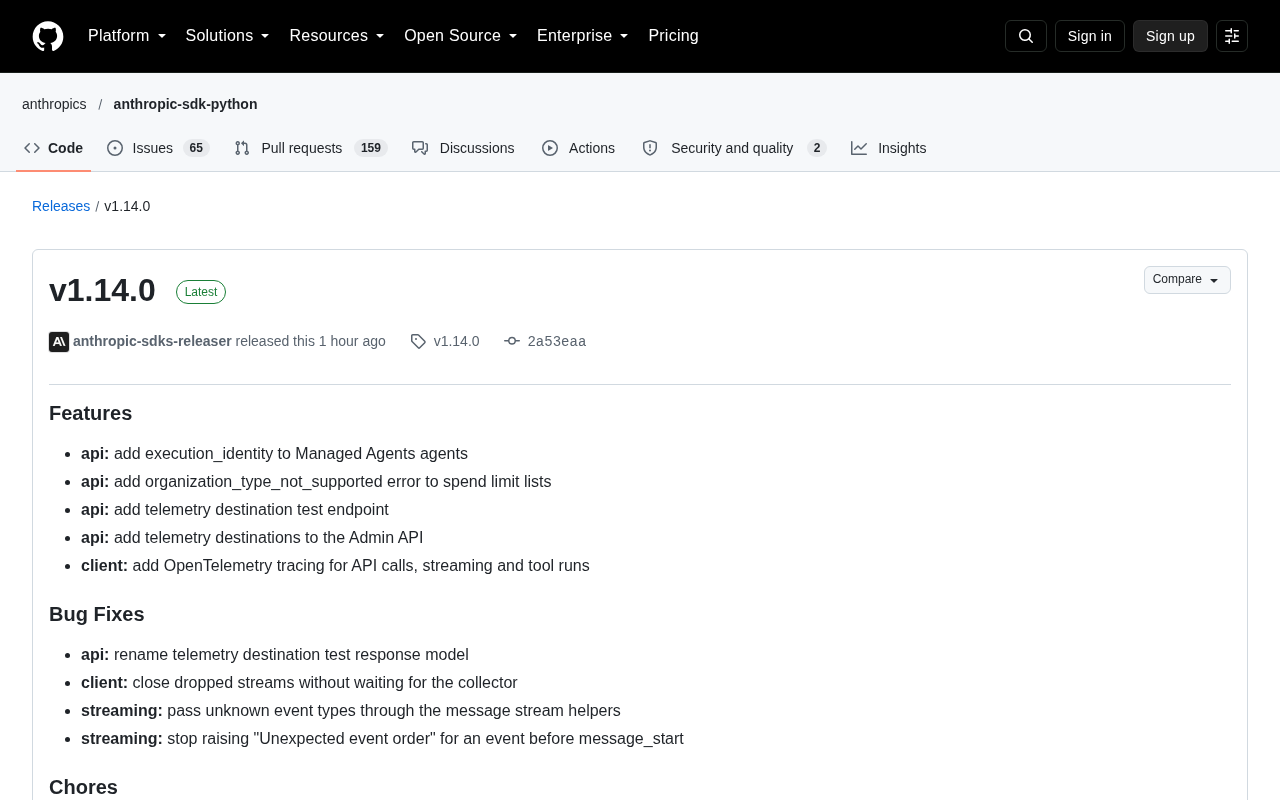Open the anthropic-sdk-python repository link

185,104
